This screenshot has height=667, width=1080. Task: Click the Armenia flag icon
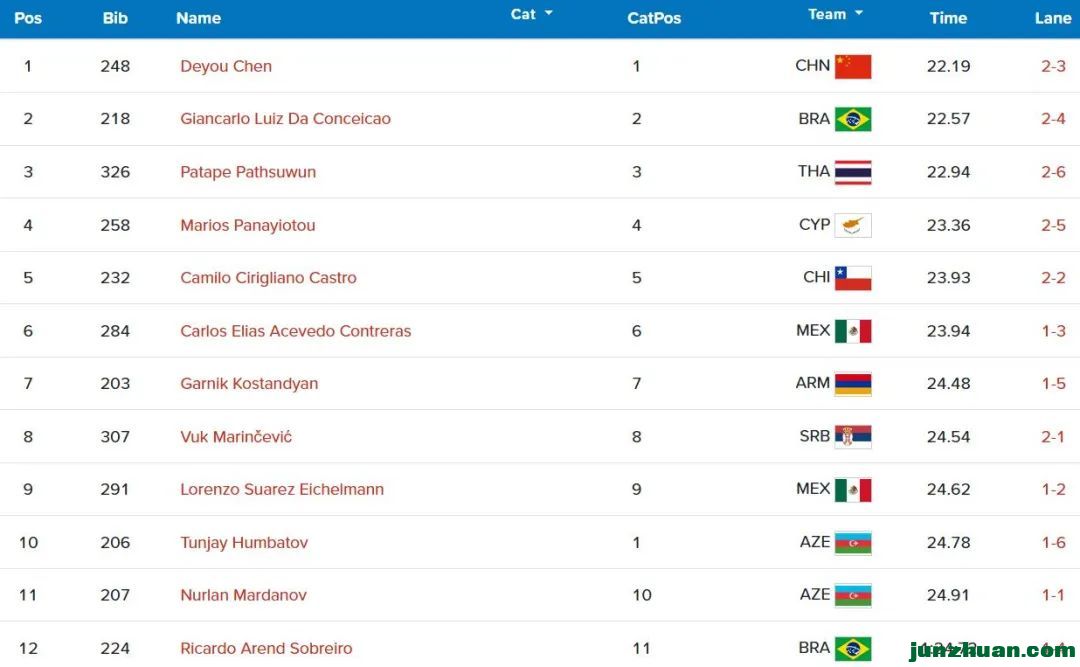pyautogui.click(x=853, y=384)
